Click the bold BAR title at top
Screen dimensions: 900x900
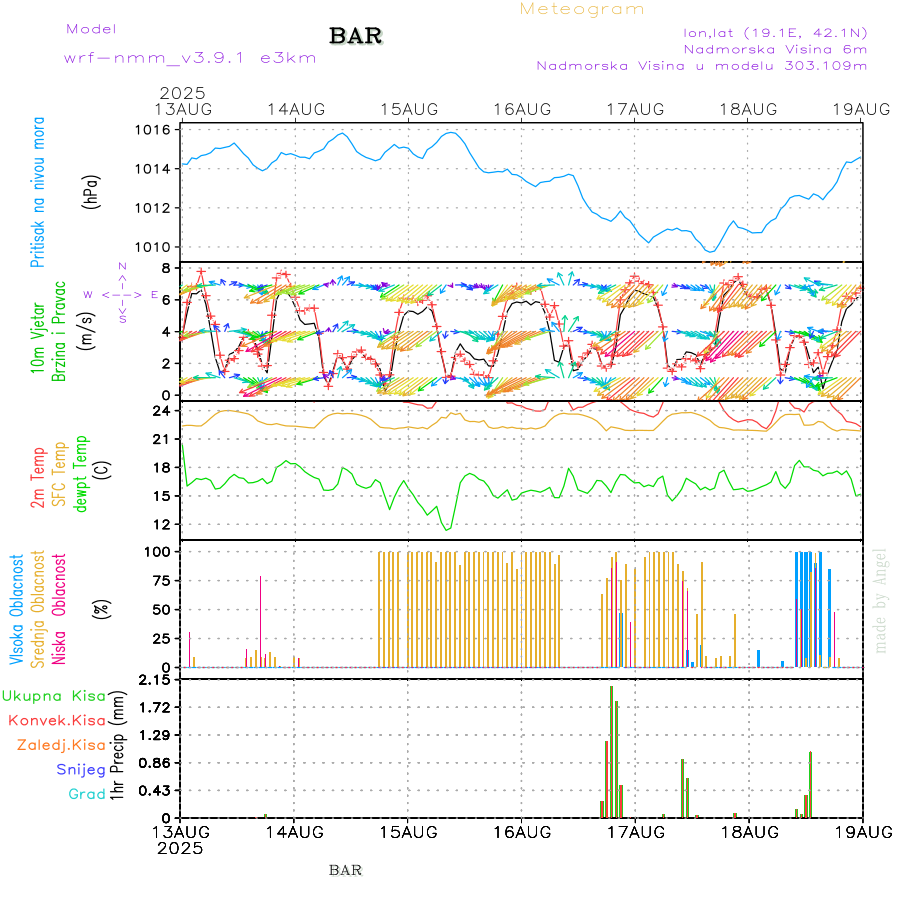point(355,37)
